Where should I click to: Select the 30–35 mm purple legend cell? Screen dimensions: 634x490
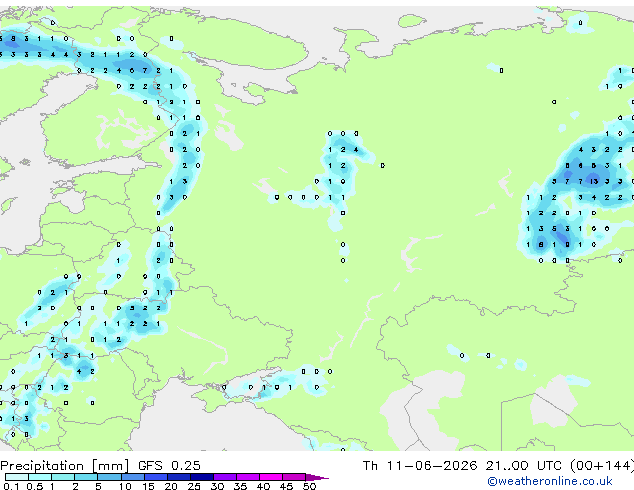point(225,477)
